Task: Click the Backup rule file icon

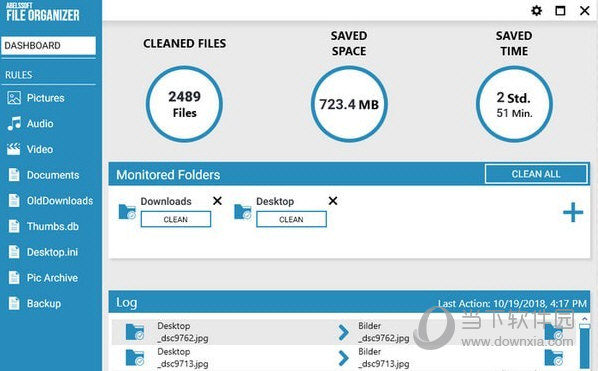Action: 14,304
